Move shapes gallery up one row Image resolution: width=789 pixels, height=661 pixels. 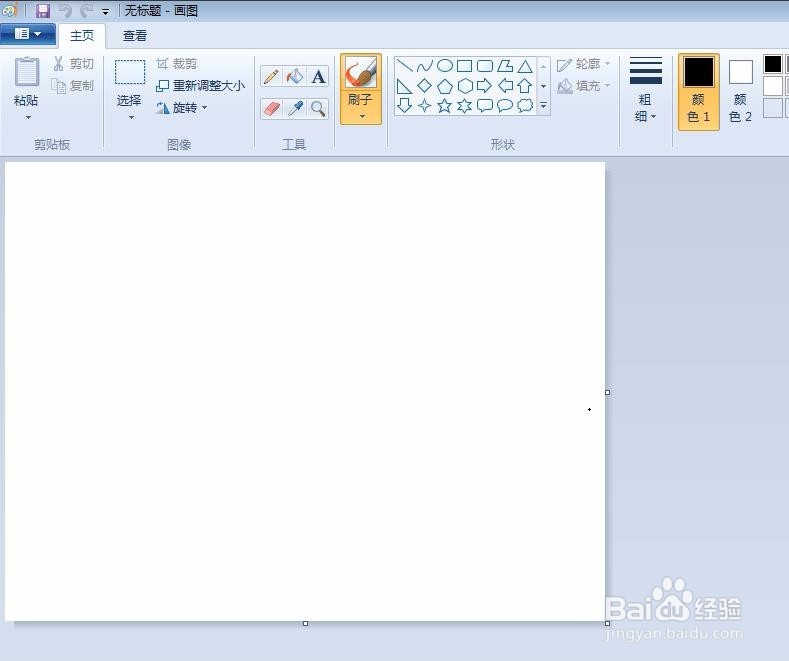(x=543, y=66)
